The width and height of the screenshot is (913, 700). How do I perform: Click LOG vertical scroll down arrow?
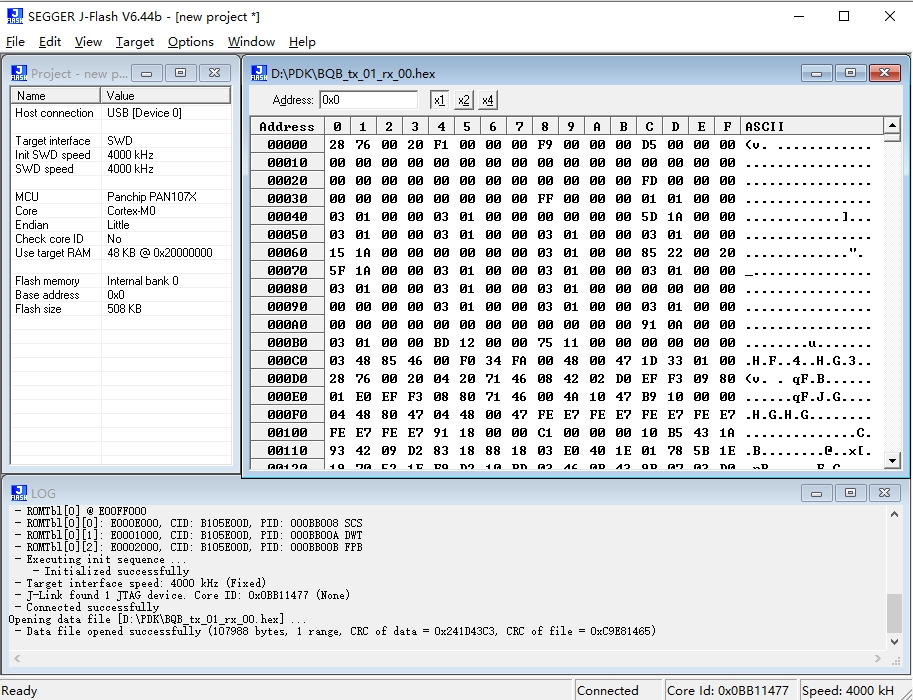pos(894,642)
